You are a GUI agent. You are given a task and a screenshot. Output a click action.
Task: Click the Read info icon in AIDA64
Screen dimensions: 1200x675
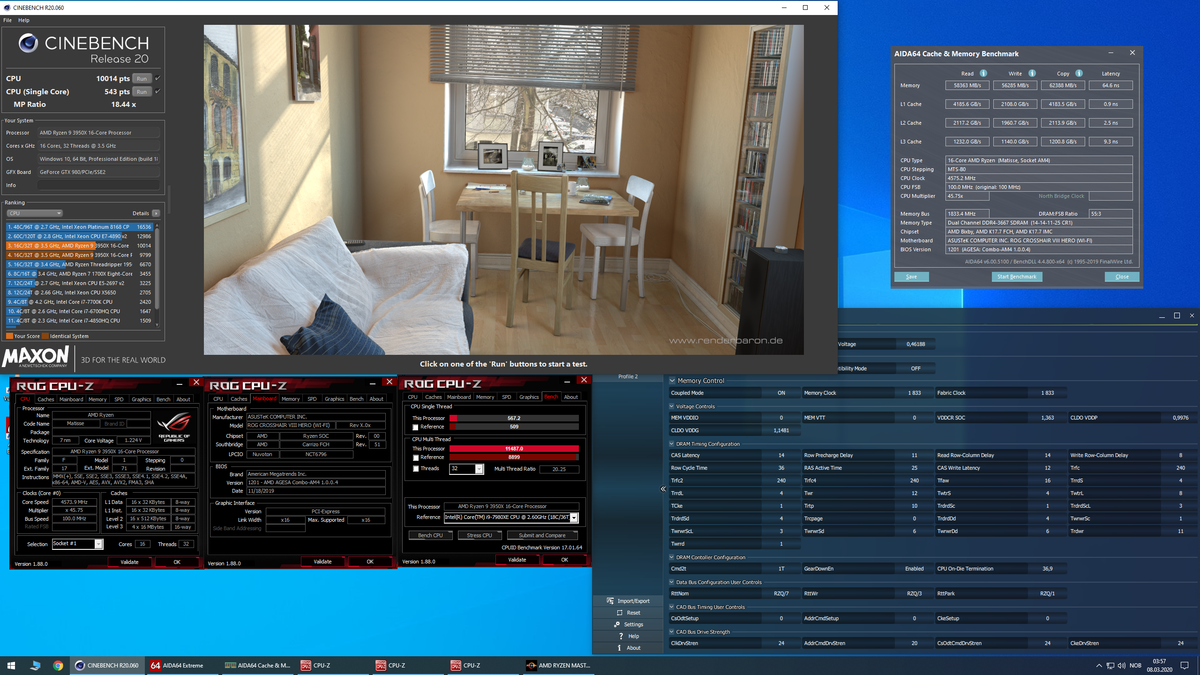pos(984,73)
